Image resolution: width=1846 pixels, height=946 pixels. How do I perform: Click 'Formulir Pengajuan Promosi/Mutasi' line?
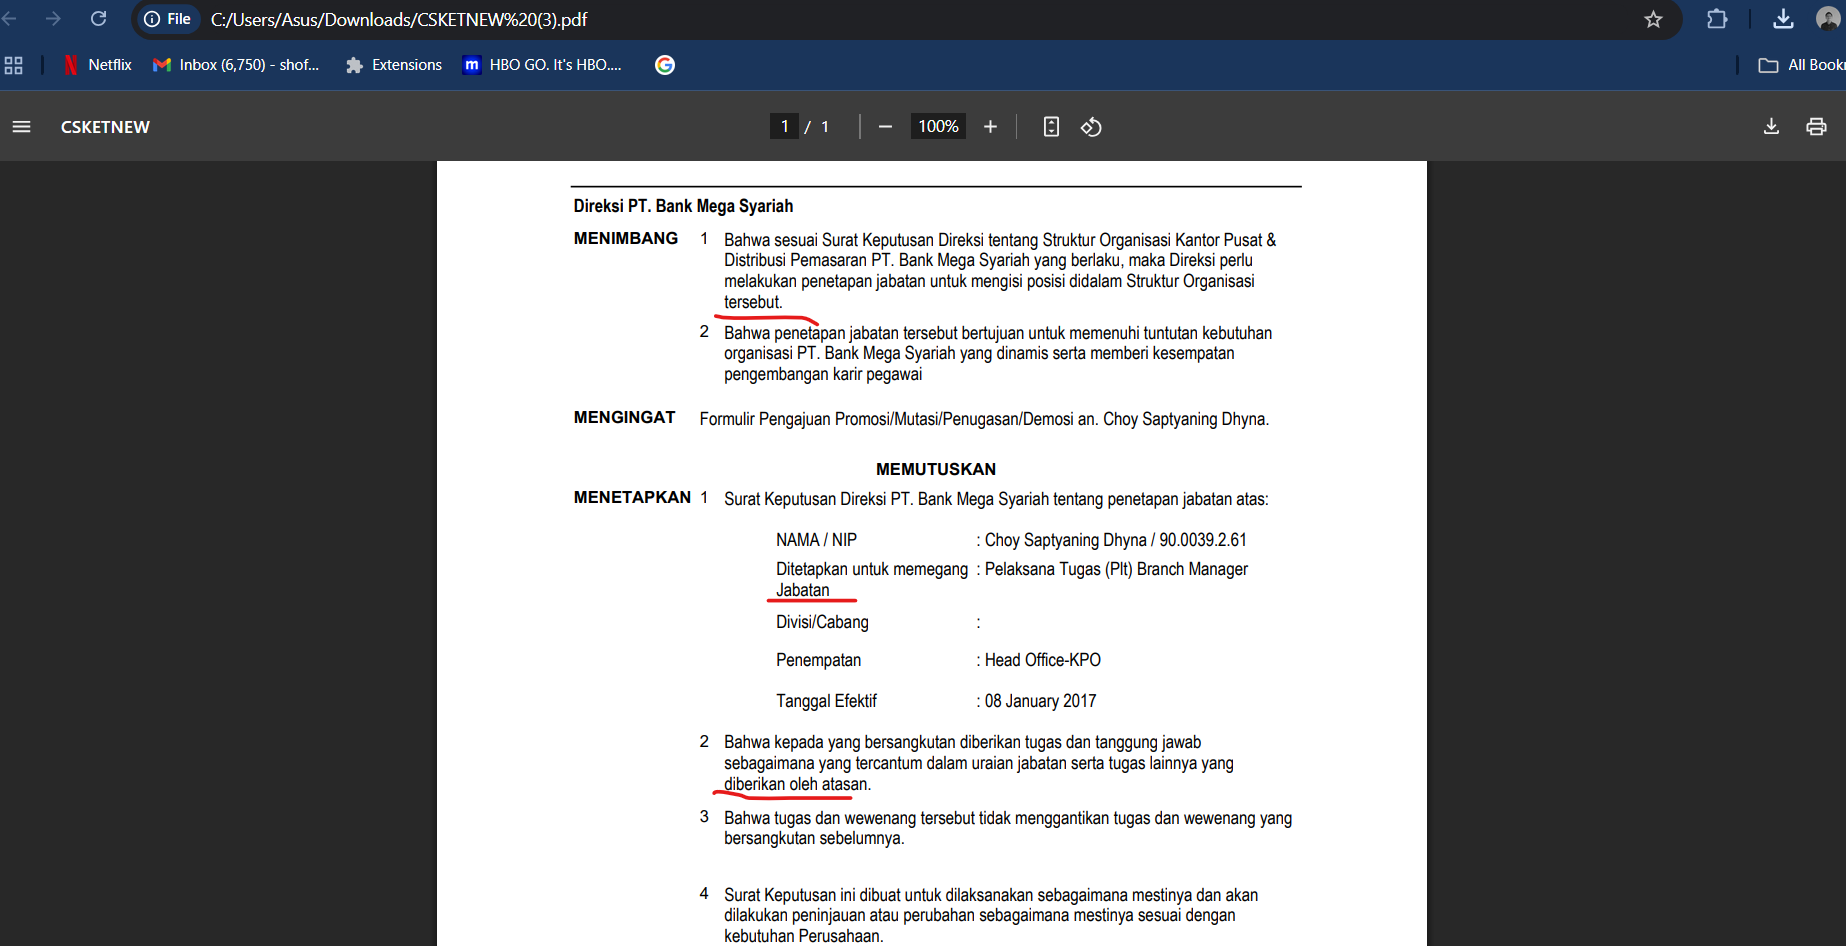984,419
